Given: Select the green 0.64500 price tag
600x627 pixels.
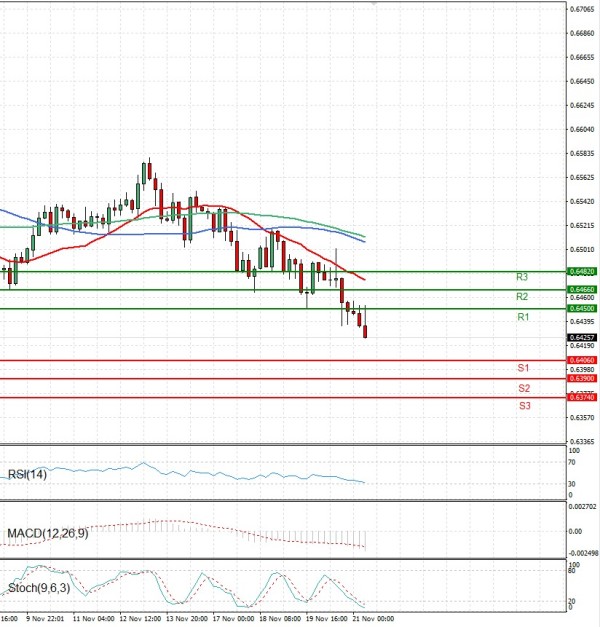Looking at the screenshot, I should point(583,309).
